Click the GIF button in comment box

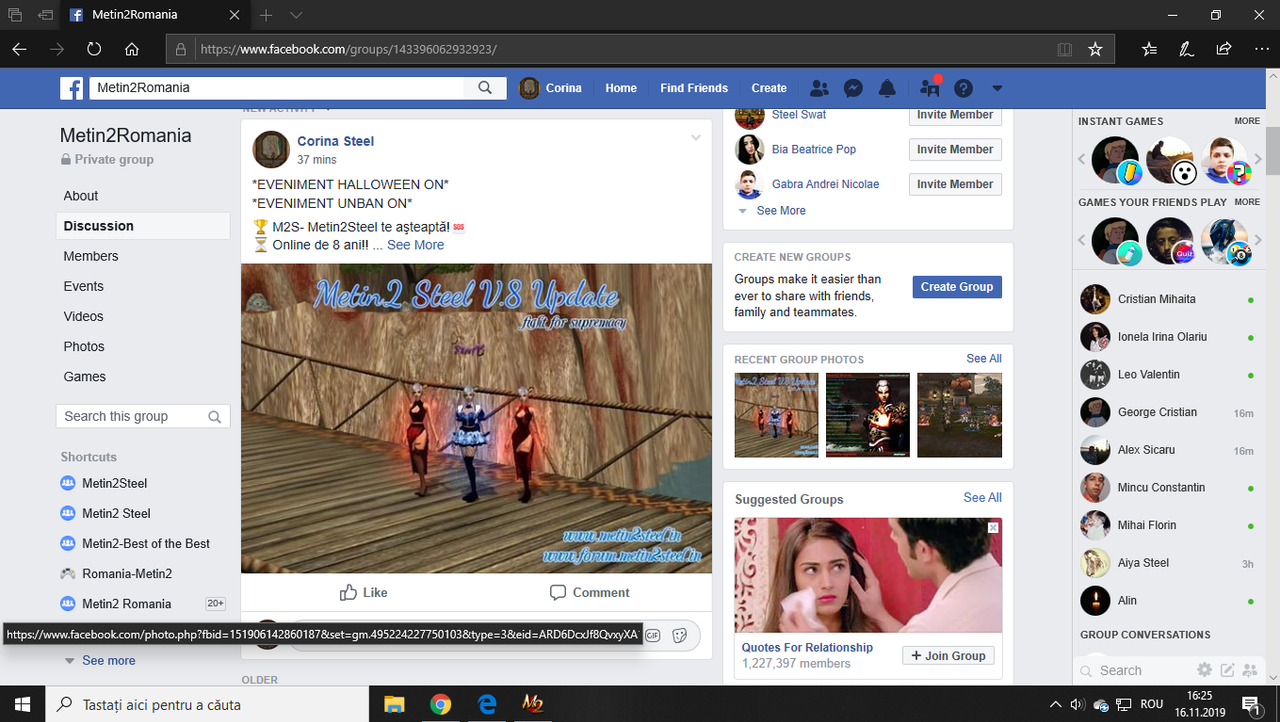click(x=652, y=635)
